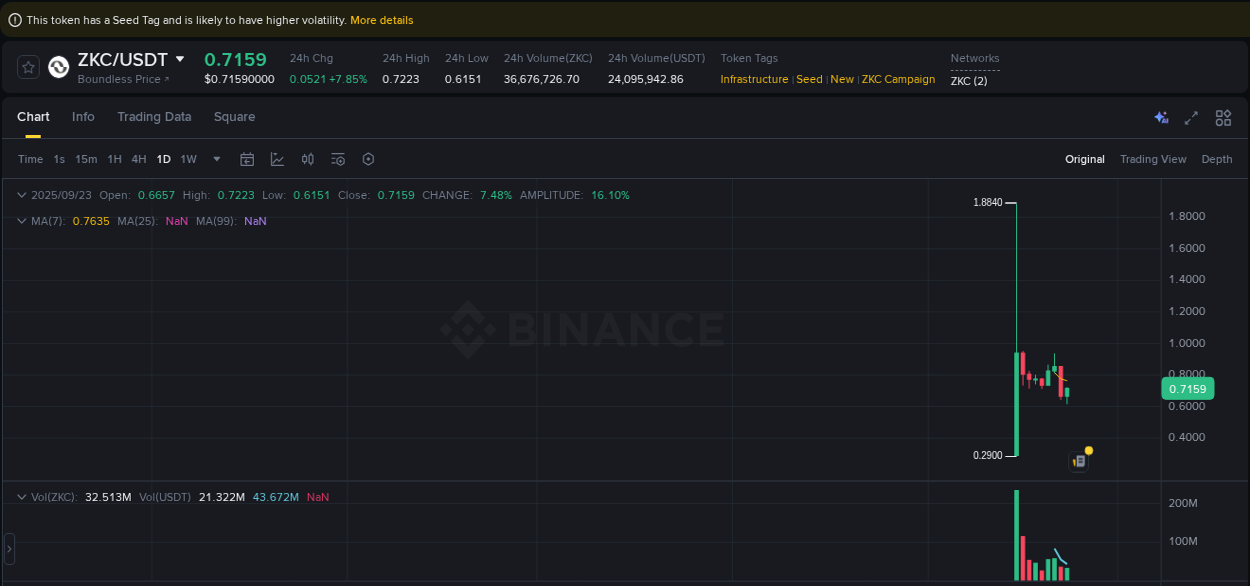The image size is (1250, 586).
Task: Open the chart style selector icon
Action: pos(277,158)
